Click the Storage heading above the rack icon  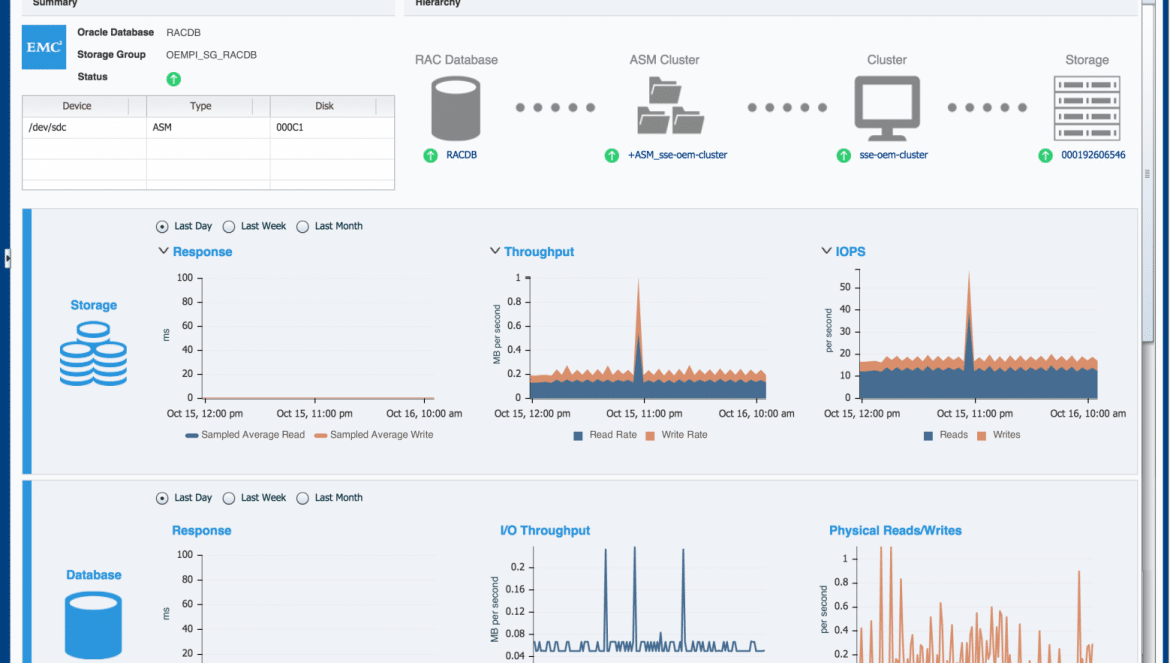click(1086, 60)
